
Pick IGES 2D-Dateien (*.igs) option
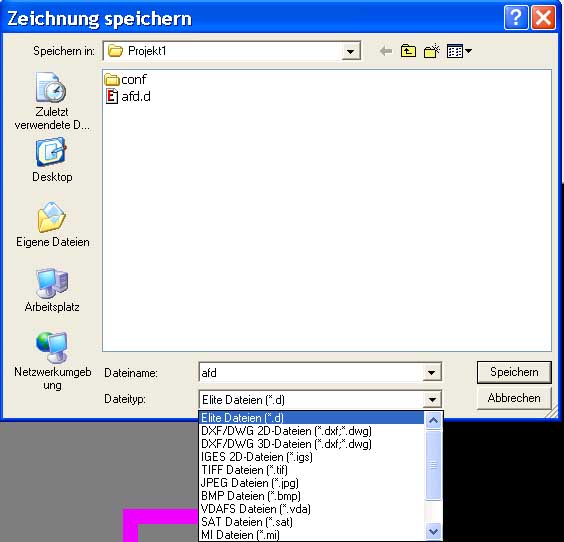pos(257,457)
